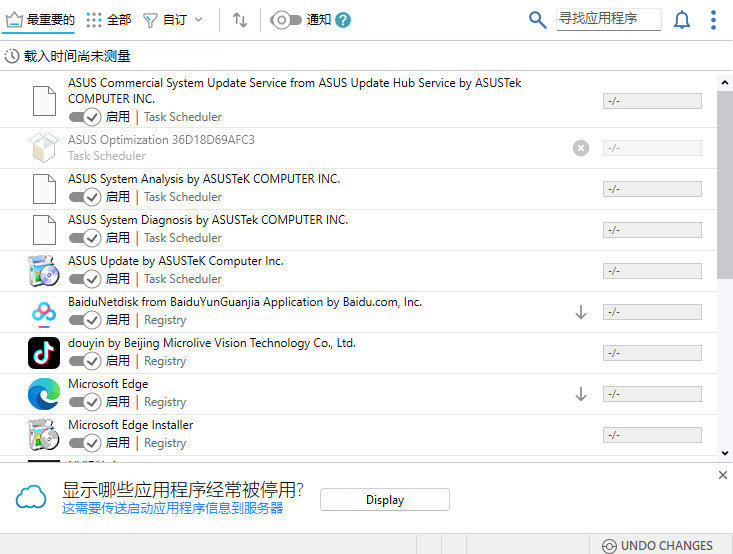This screenshot has height=554, width=733.
Task: Open the 自订 filter tab
Action: 165,20
